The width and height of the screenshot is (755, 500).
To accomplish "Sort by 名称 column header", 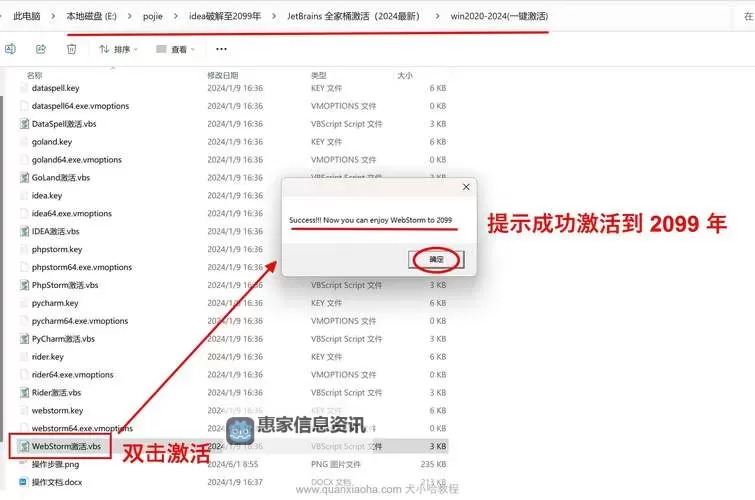I will pos(35,75).
